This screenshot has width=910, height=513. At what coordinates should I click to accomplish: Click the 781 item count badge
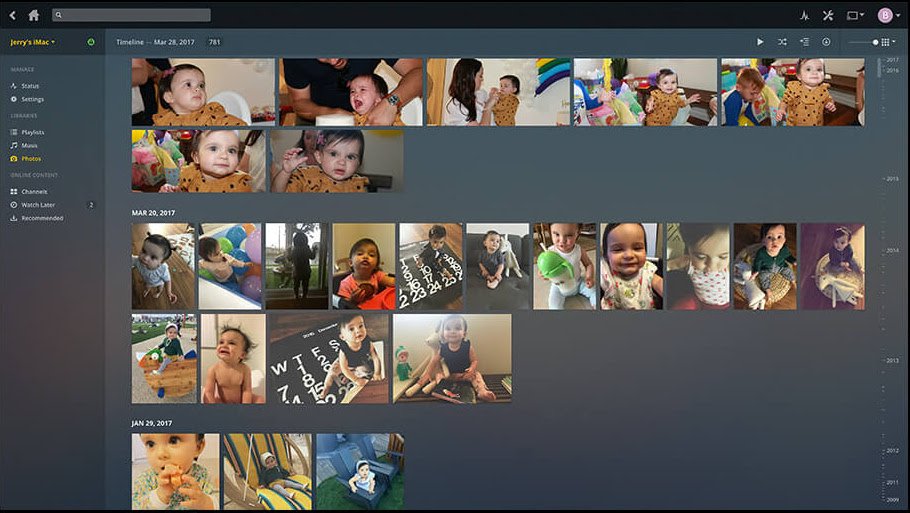coord(215,42)
